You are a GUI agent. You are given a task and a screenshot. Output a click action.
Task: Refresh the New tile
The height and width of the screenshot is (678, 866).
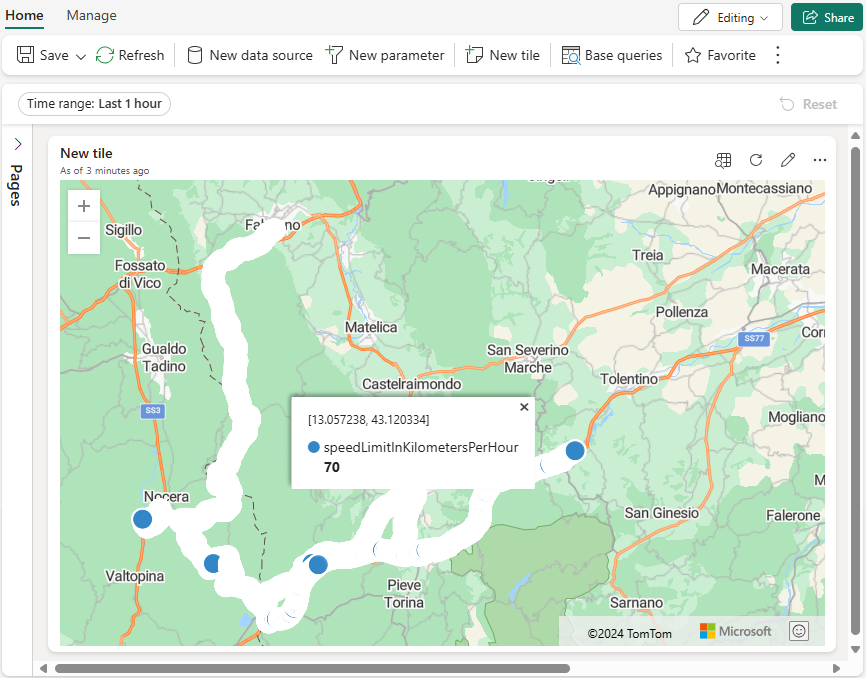(756, 160)
